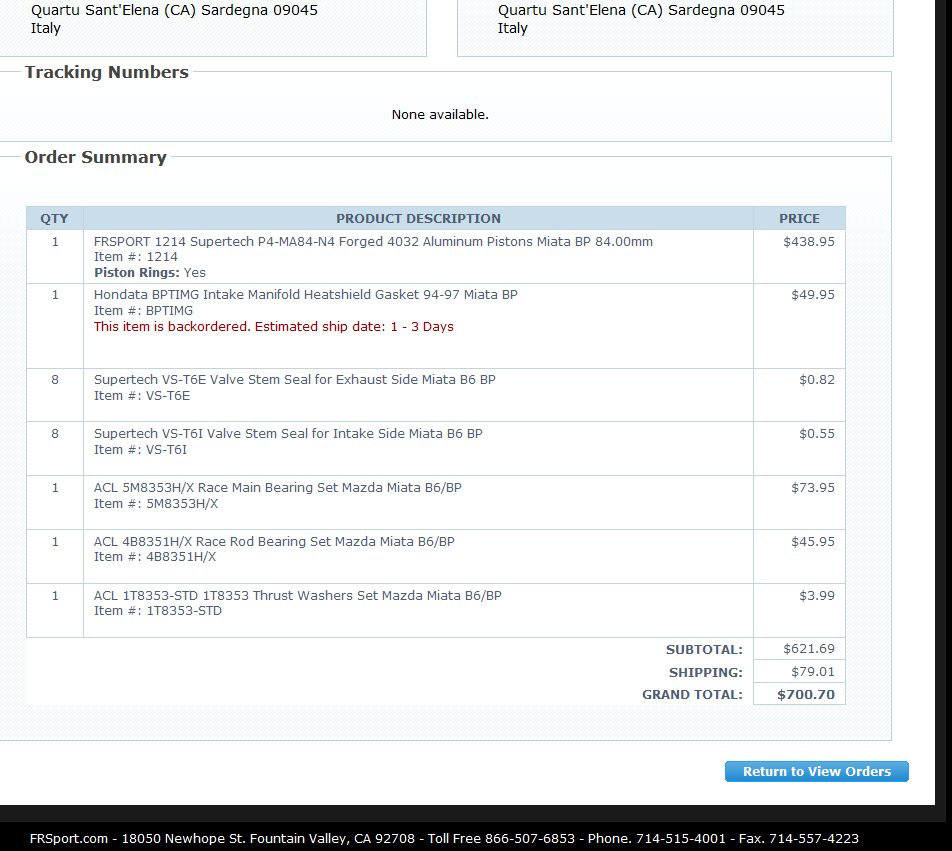Click the PRICE column header
Screen dimensions: 952x851
799,219
